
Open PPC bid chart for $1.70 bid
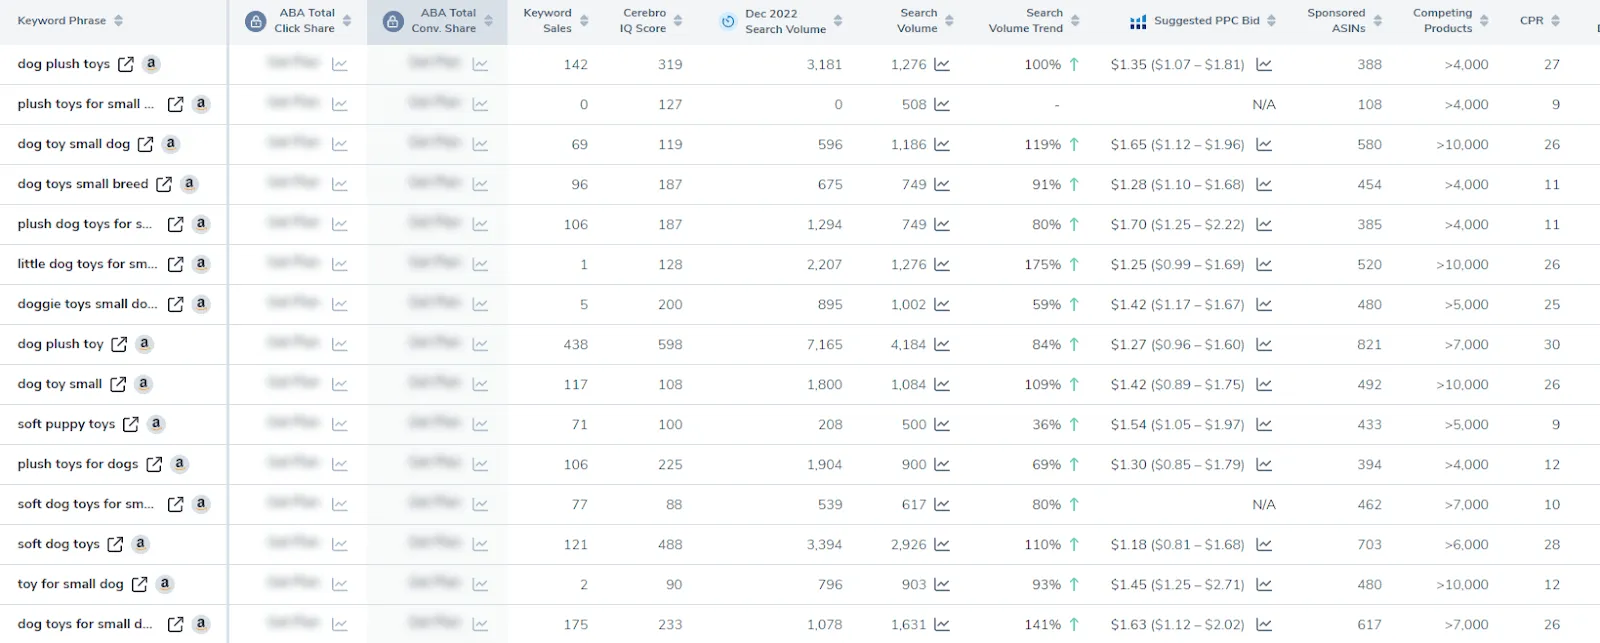(1264, 224)
